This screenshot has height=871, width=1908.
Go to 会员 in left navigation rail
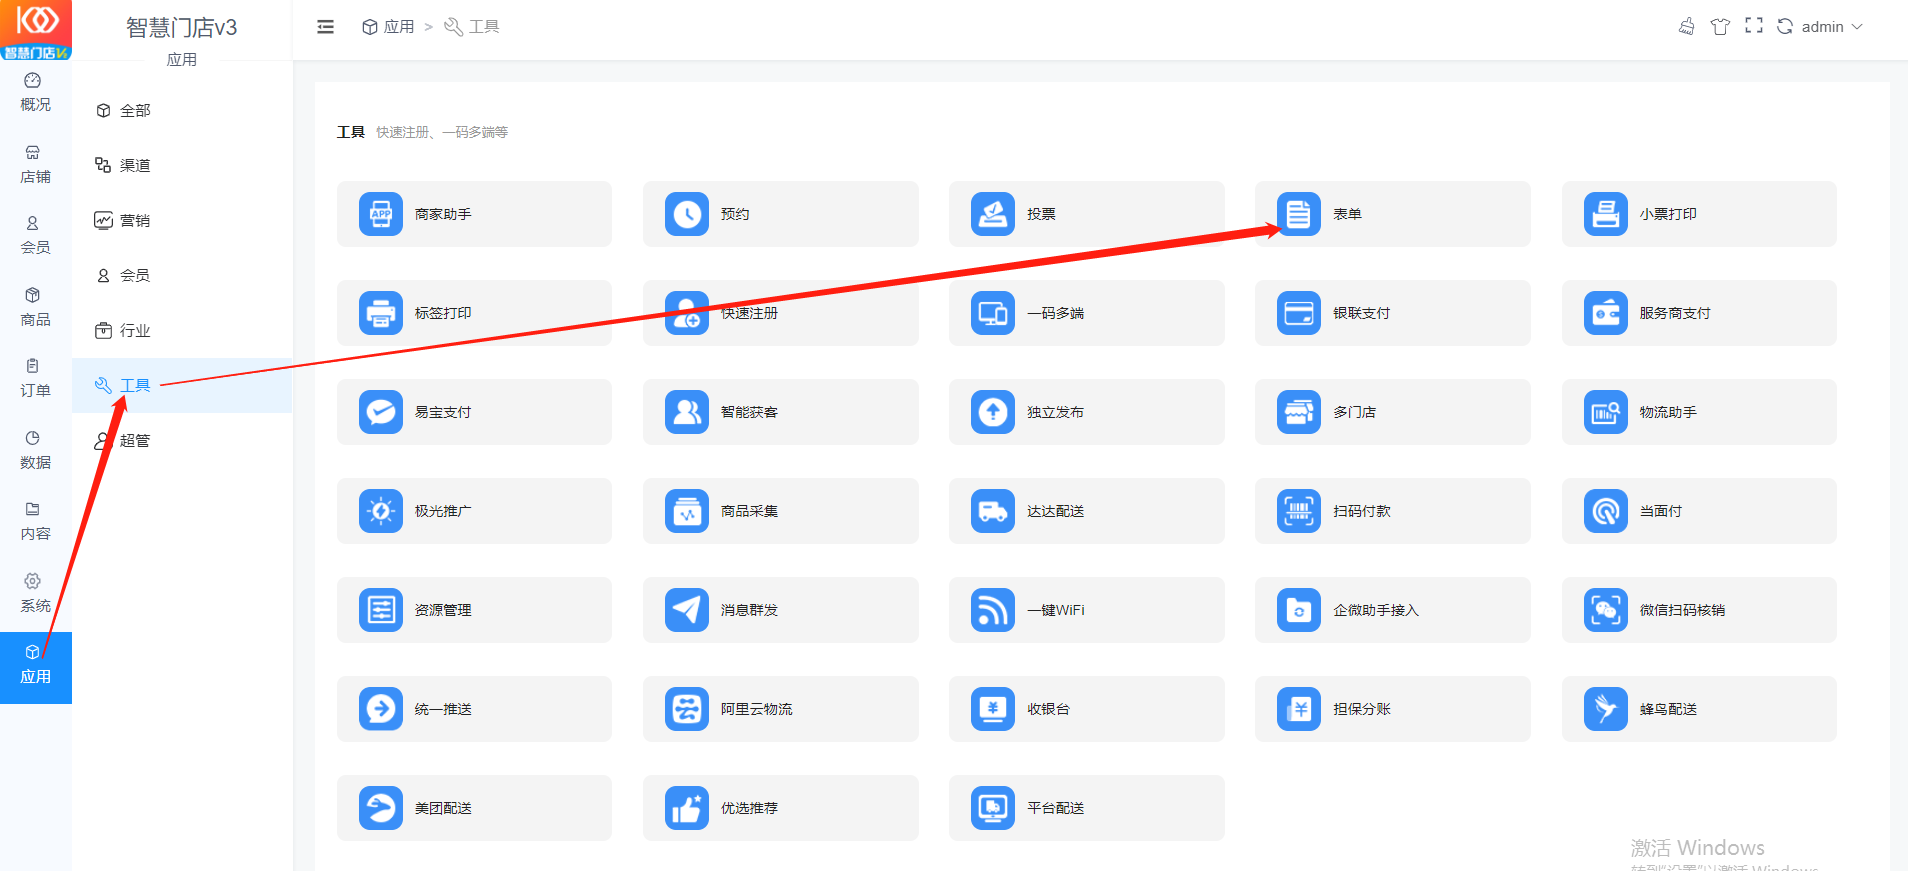pos(36,236)
